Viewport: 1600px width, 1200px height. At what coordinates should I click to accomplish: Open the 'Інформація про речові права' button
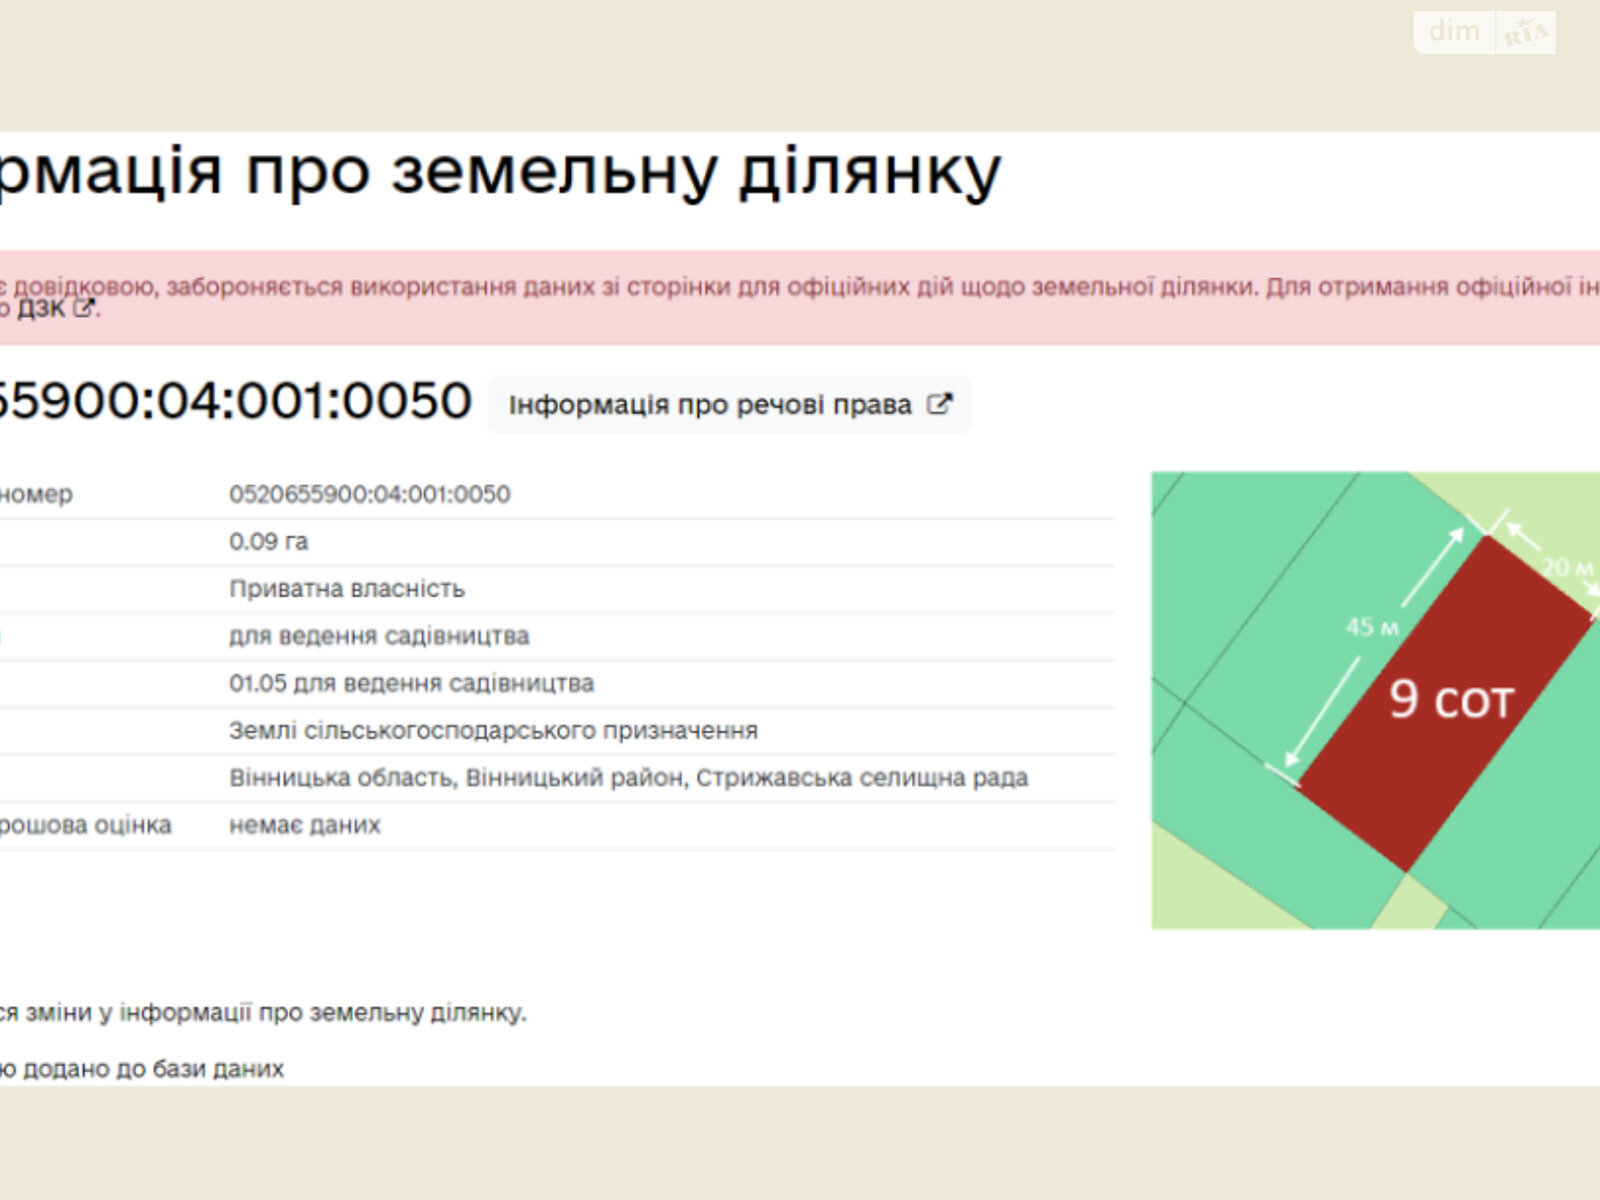(x=729, y=405)
